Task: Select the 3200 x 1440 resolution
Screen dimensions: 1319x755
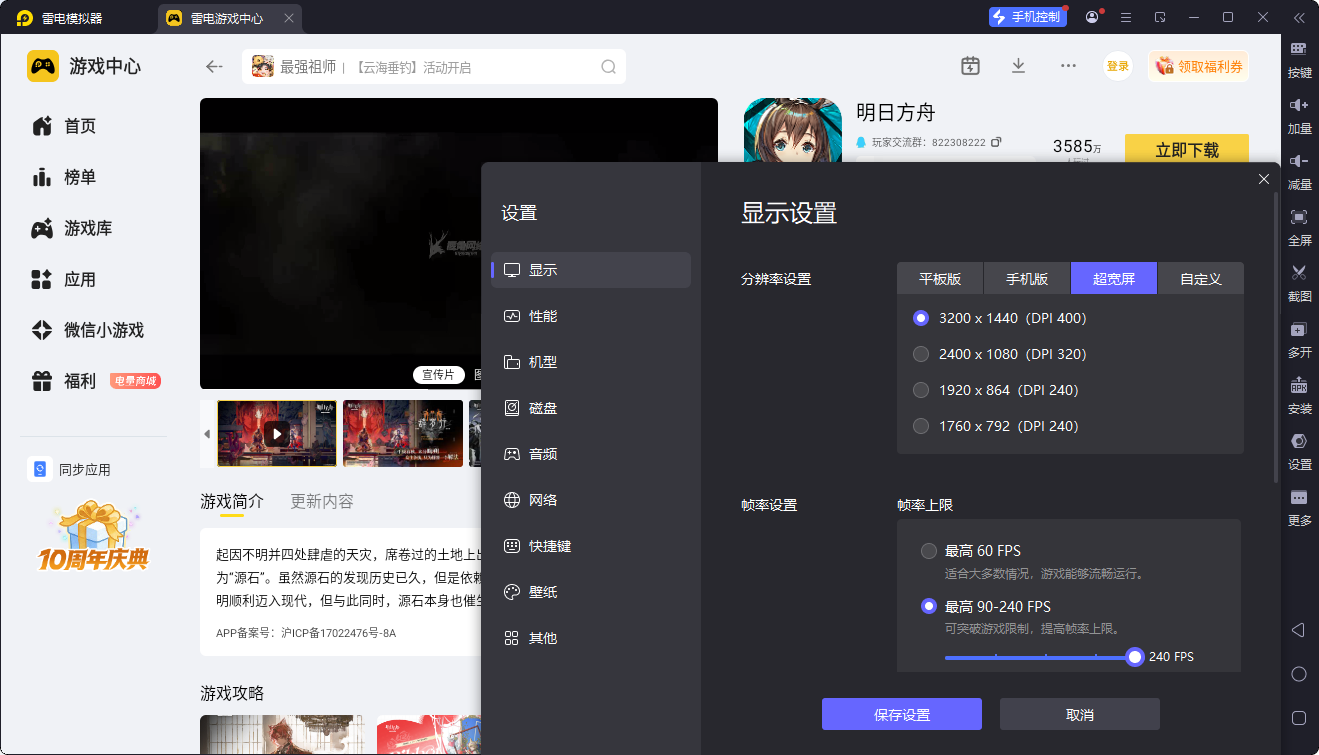Action: click(921, 318)
